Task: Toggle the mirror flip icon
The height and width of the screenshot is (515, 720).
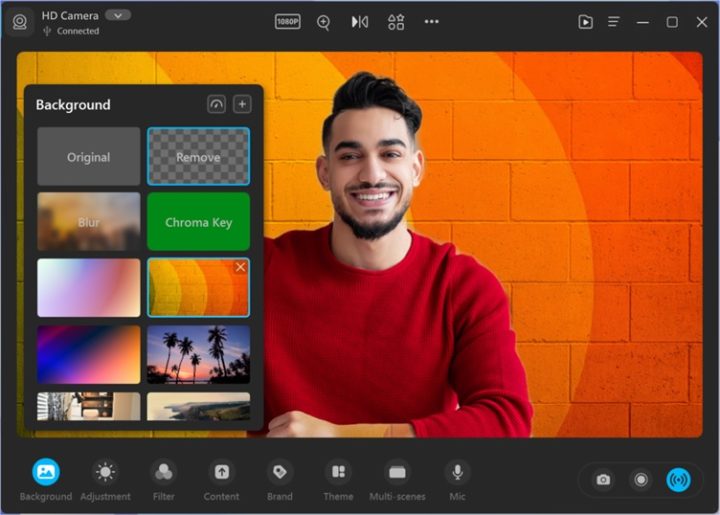Action: (360, 22)
